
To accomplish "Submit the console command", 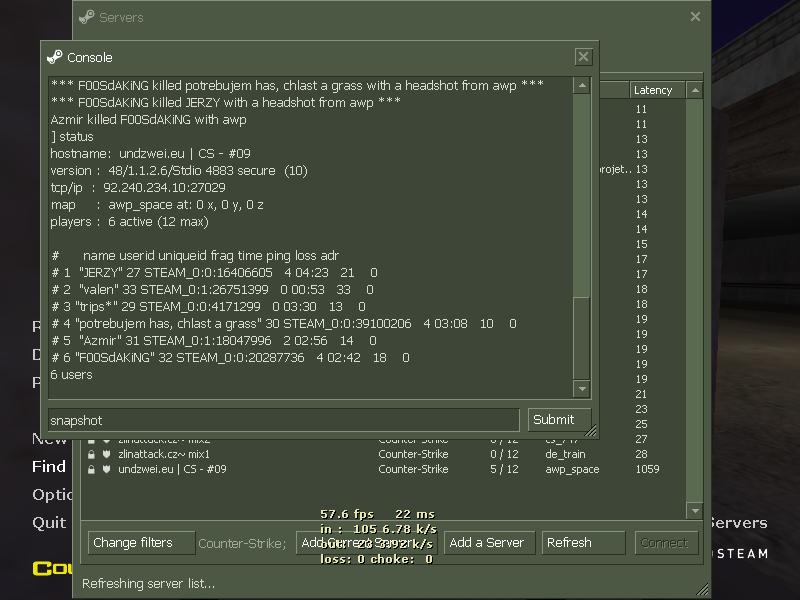I will [x=559, y=420].
